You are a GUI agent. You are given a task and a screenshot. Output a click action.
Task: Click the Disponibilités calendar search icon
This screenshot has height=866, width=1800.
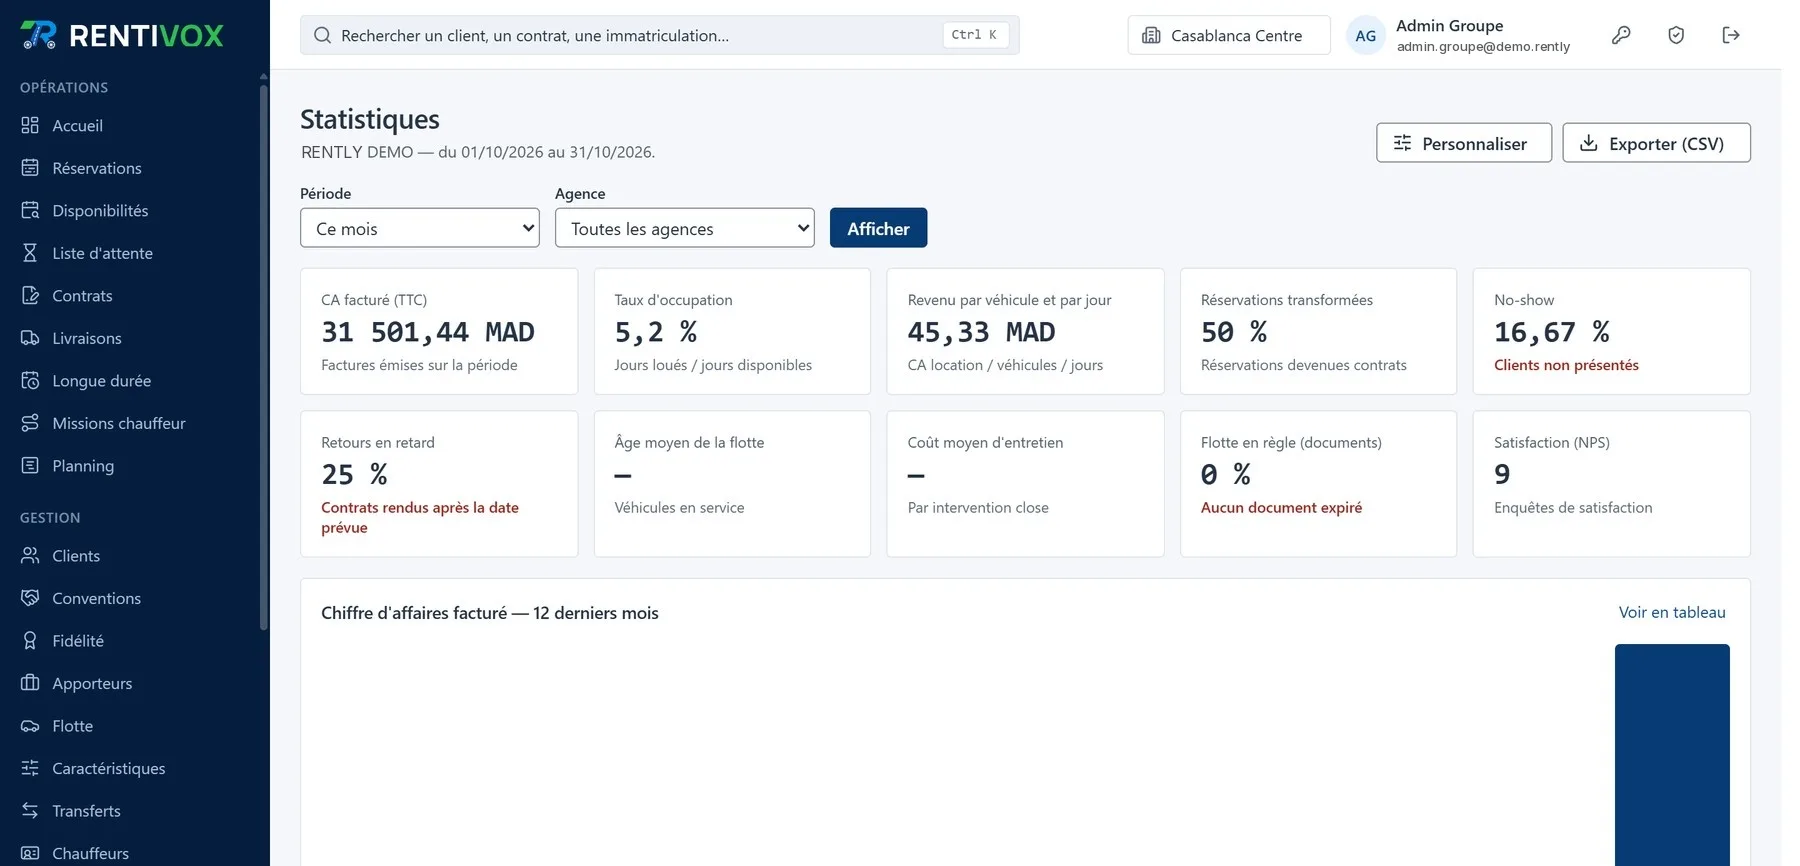pos(30,210)
